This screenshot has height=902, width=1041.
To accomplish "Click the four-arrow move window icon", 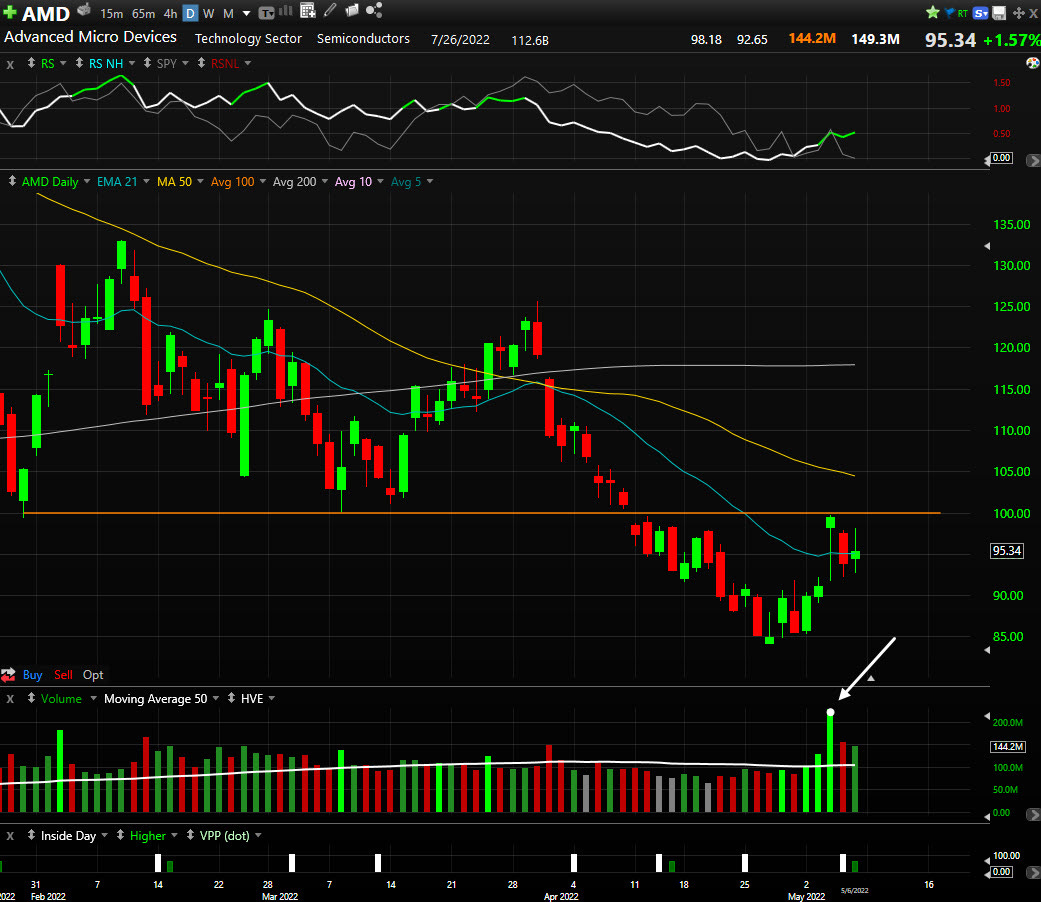I will pyautogui.click(x=1018, y=13).
